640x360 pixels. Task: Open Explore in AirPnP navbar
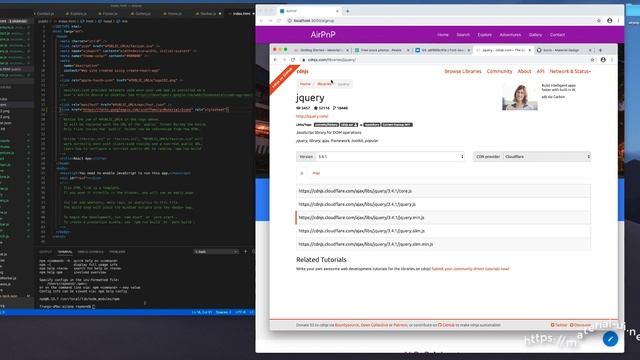point(484,35)
